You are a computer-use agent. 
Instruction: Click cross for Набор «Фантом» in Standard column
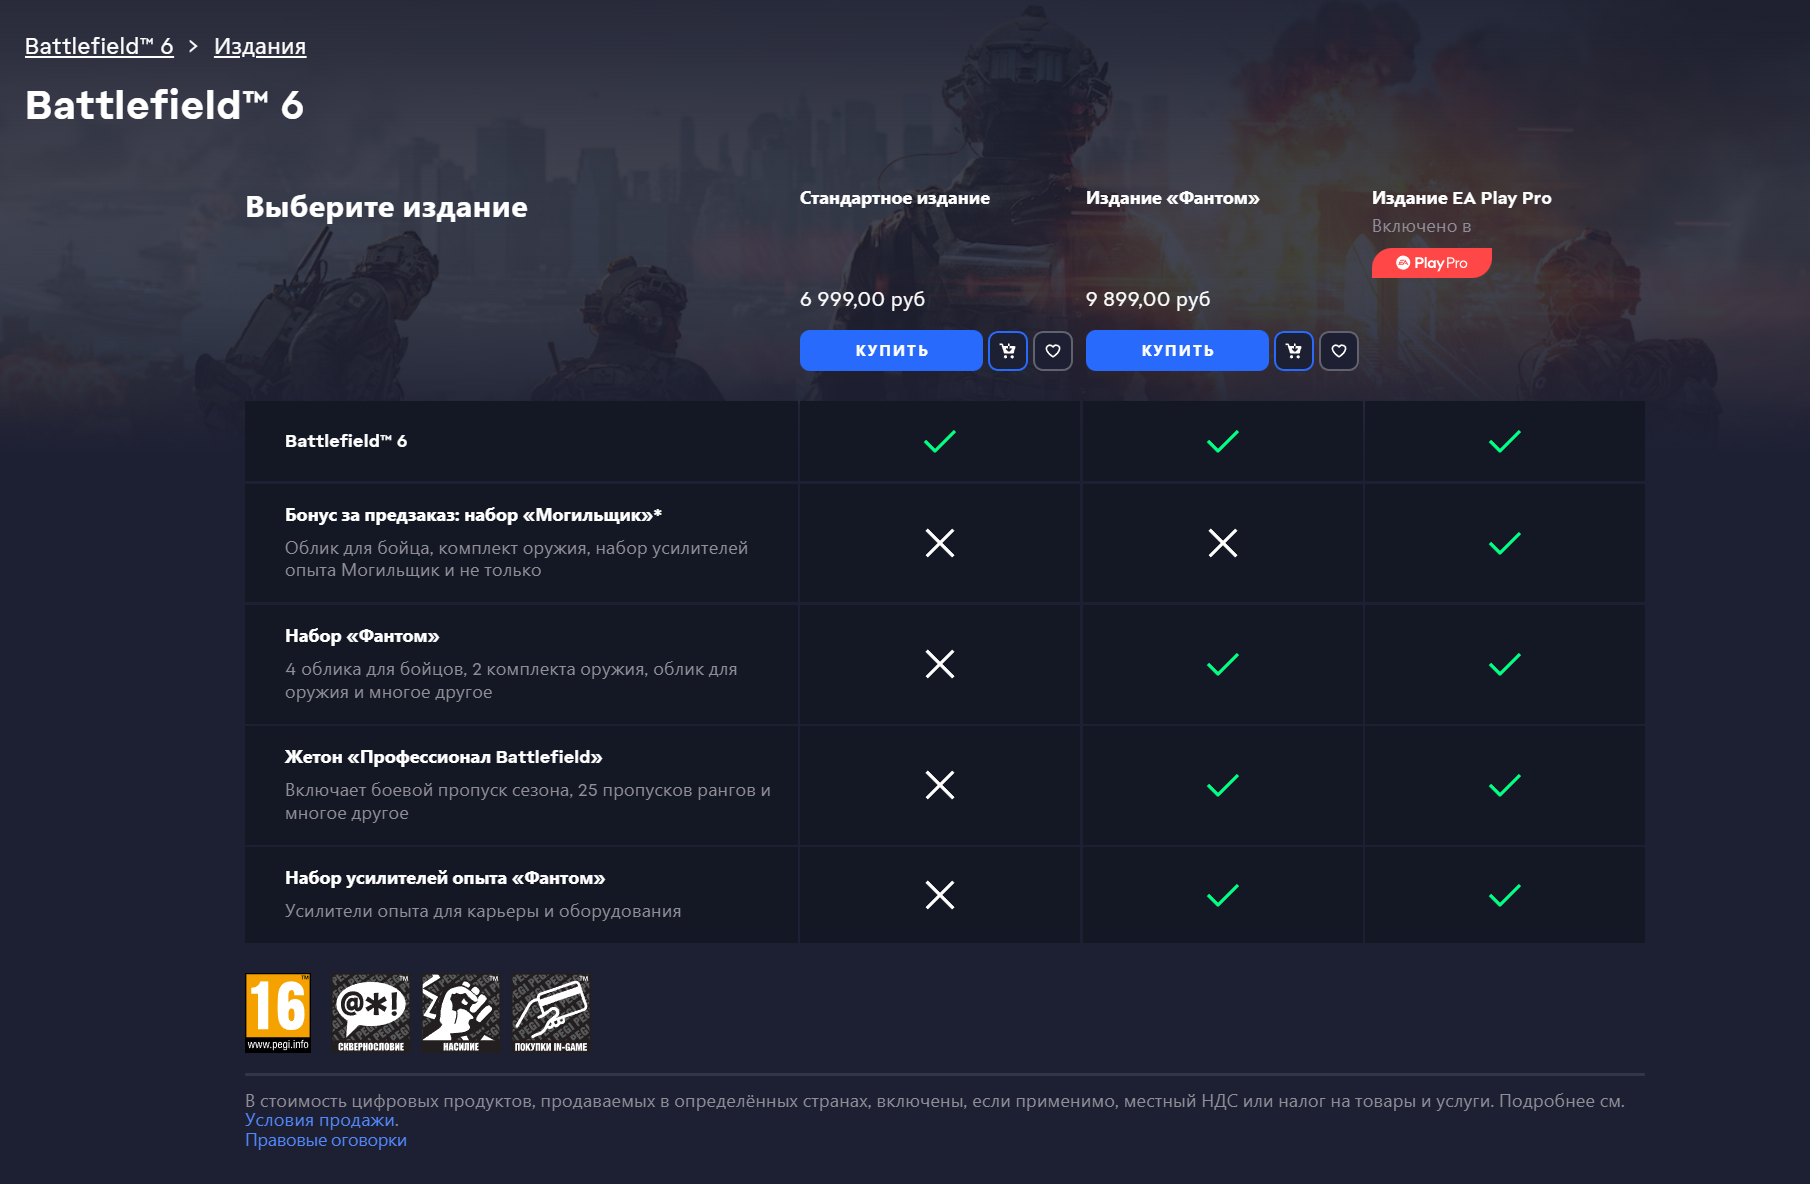pyautogui.click(x=940, y=664)
